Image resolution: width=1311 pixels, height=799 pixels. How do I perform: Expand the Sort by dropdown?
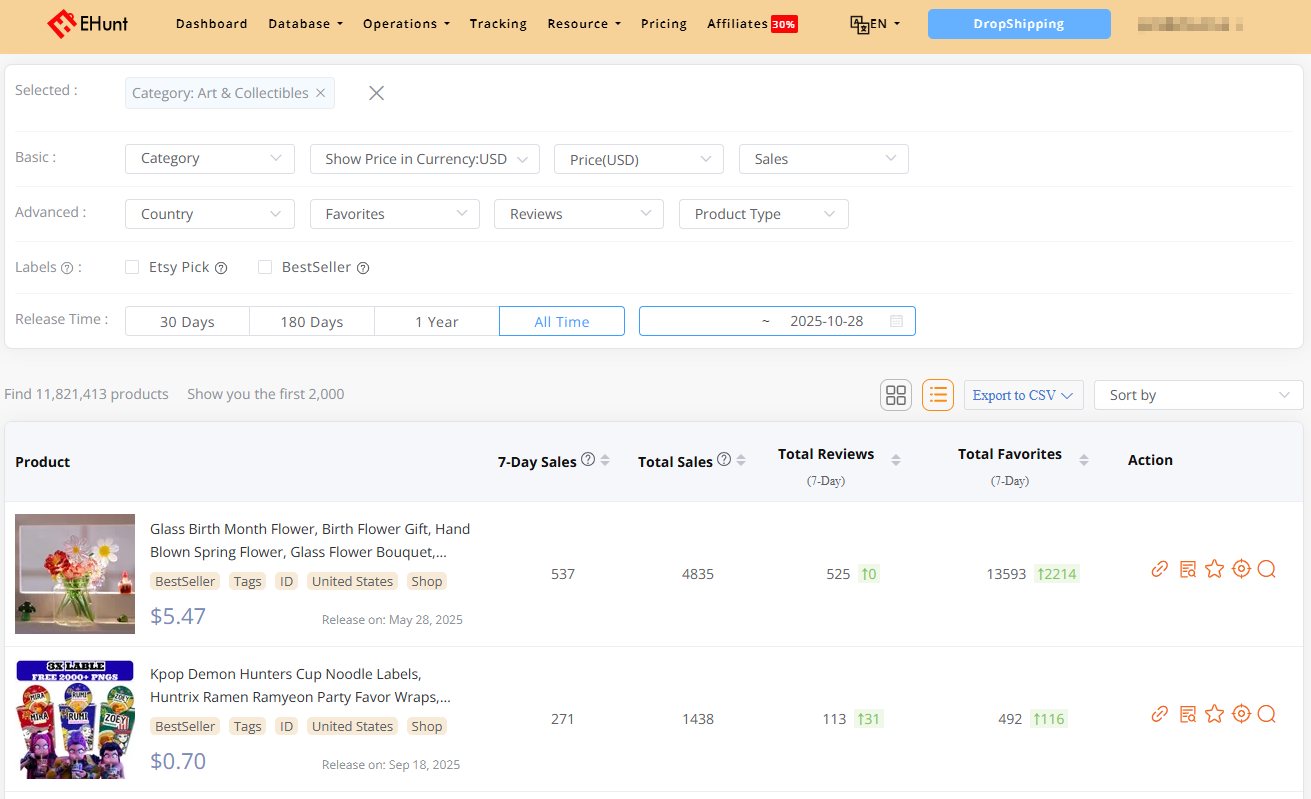(1197, 394)
